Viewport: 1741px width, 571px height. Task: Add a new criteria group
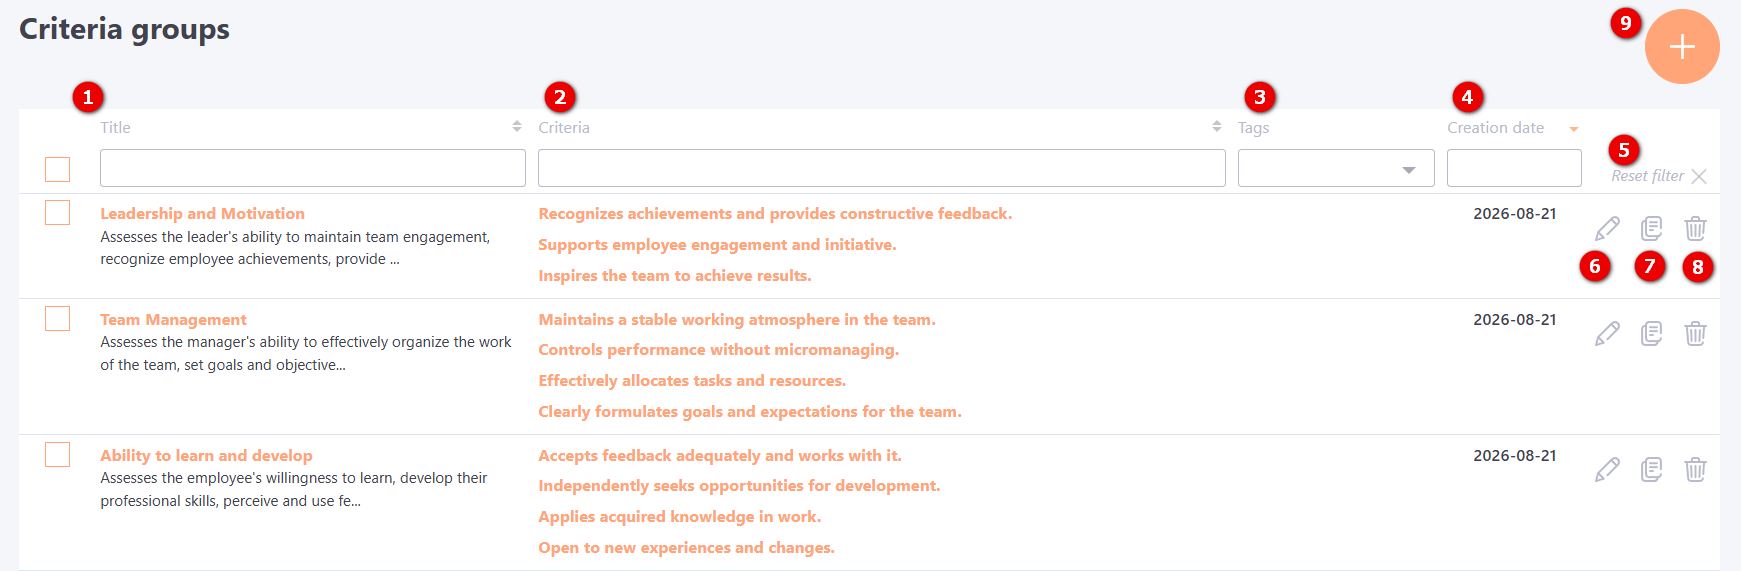1682,47
